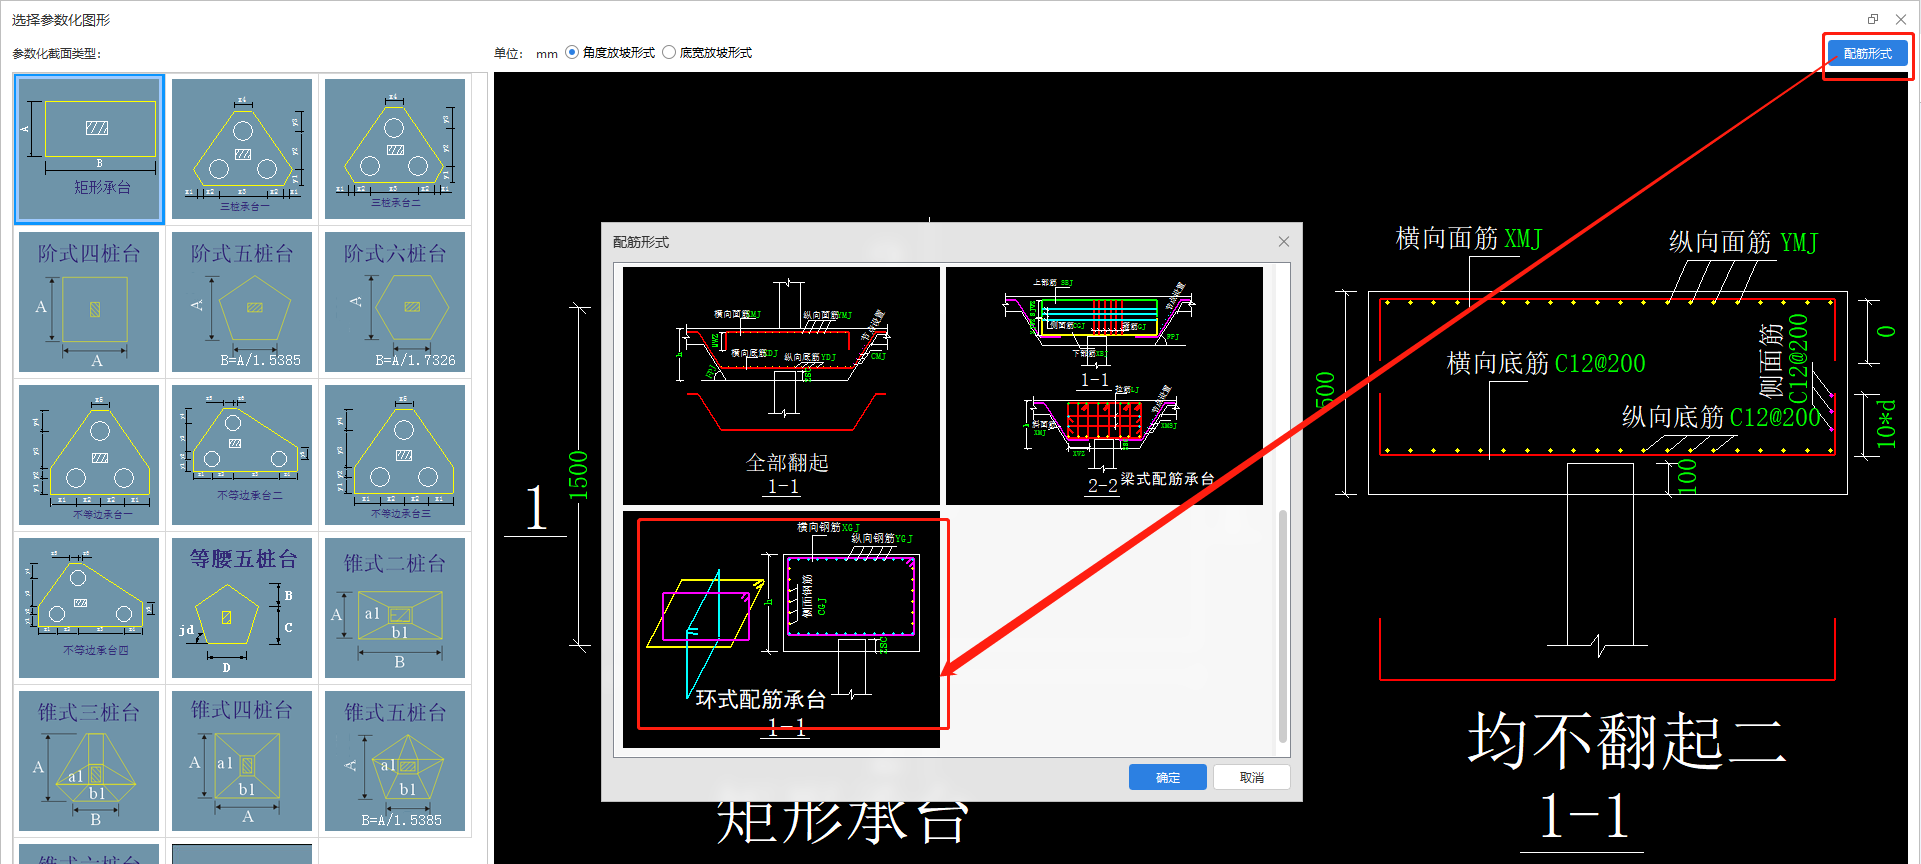
Task: Restore the 选择参数化图形 window size
Action: (1873, 19)
